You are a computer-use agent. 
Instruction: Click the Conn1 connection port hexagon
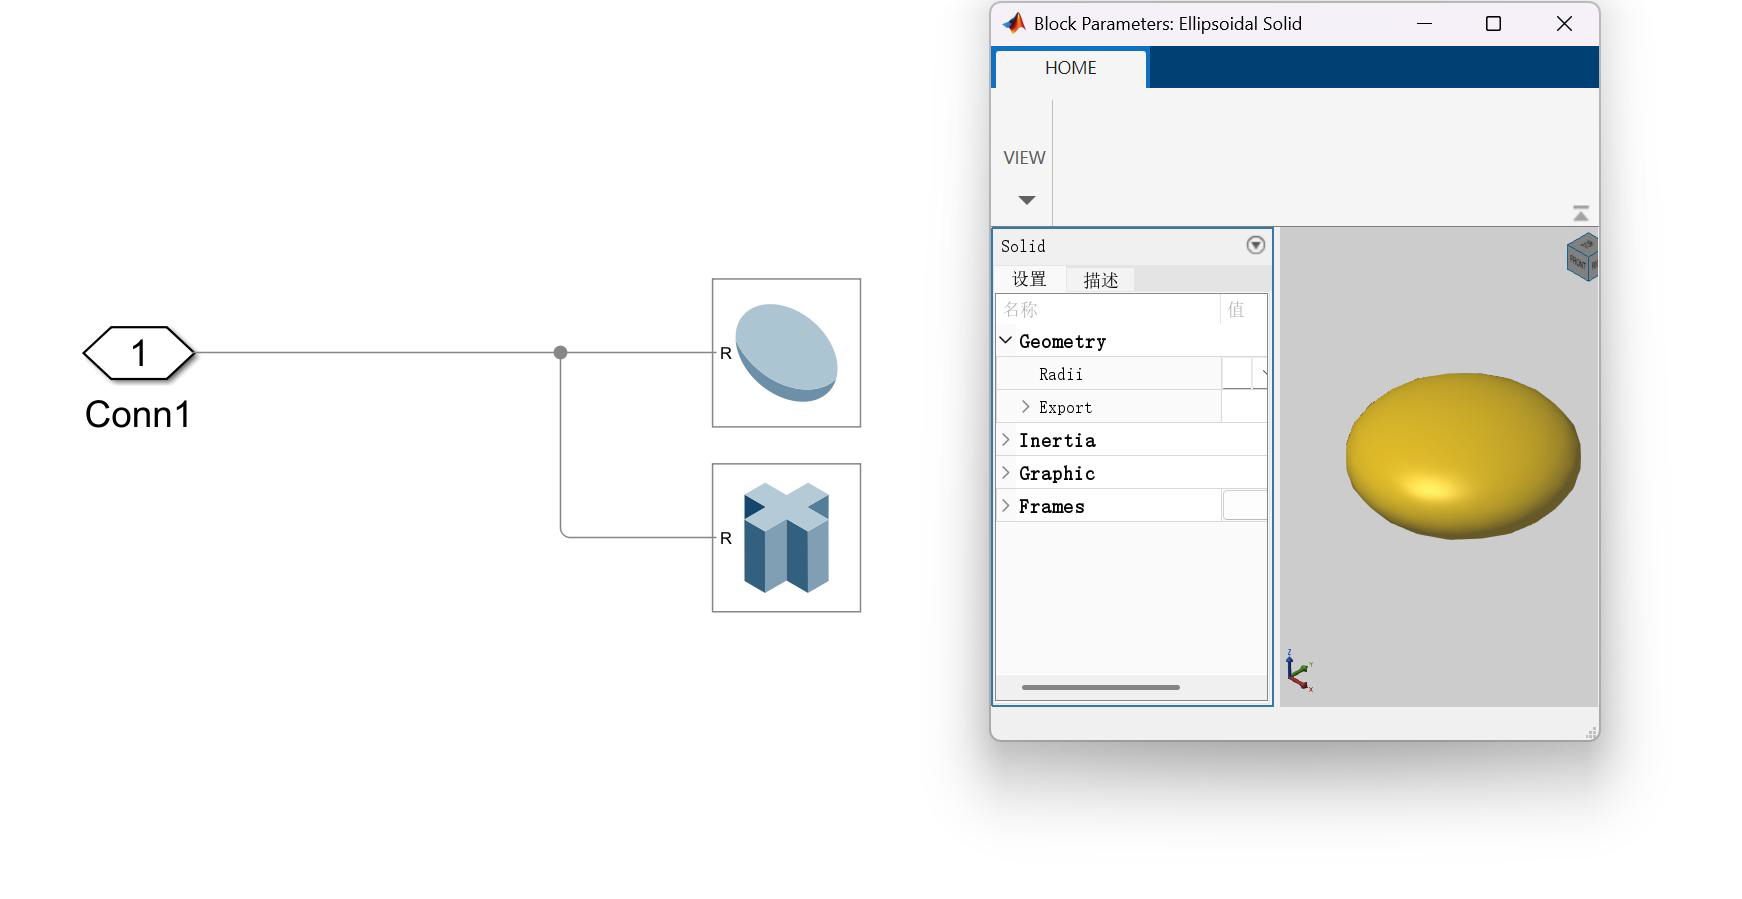click(x=138, y=353)
